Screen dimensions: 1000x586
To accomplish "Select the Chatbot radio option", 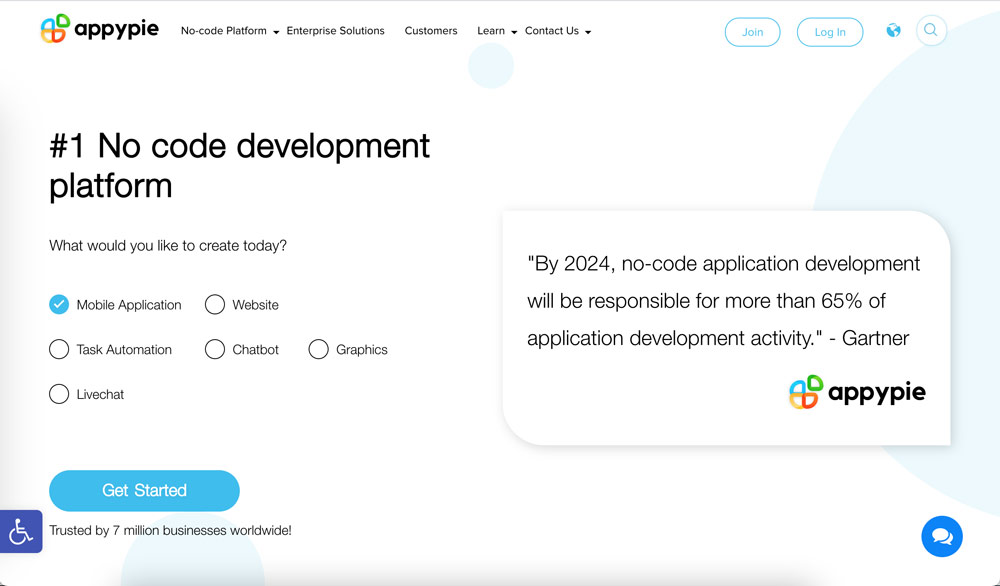I will pos(215,349).
